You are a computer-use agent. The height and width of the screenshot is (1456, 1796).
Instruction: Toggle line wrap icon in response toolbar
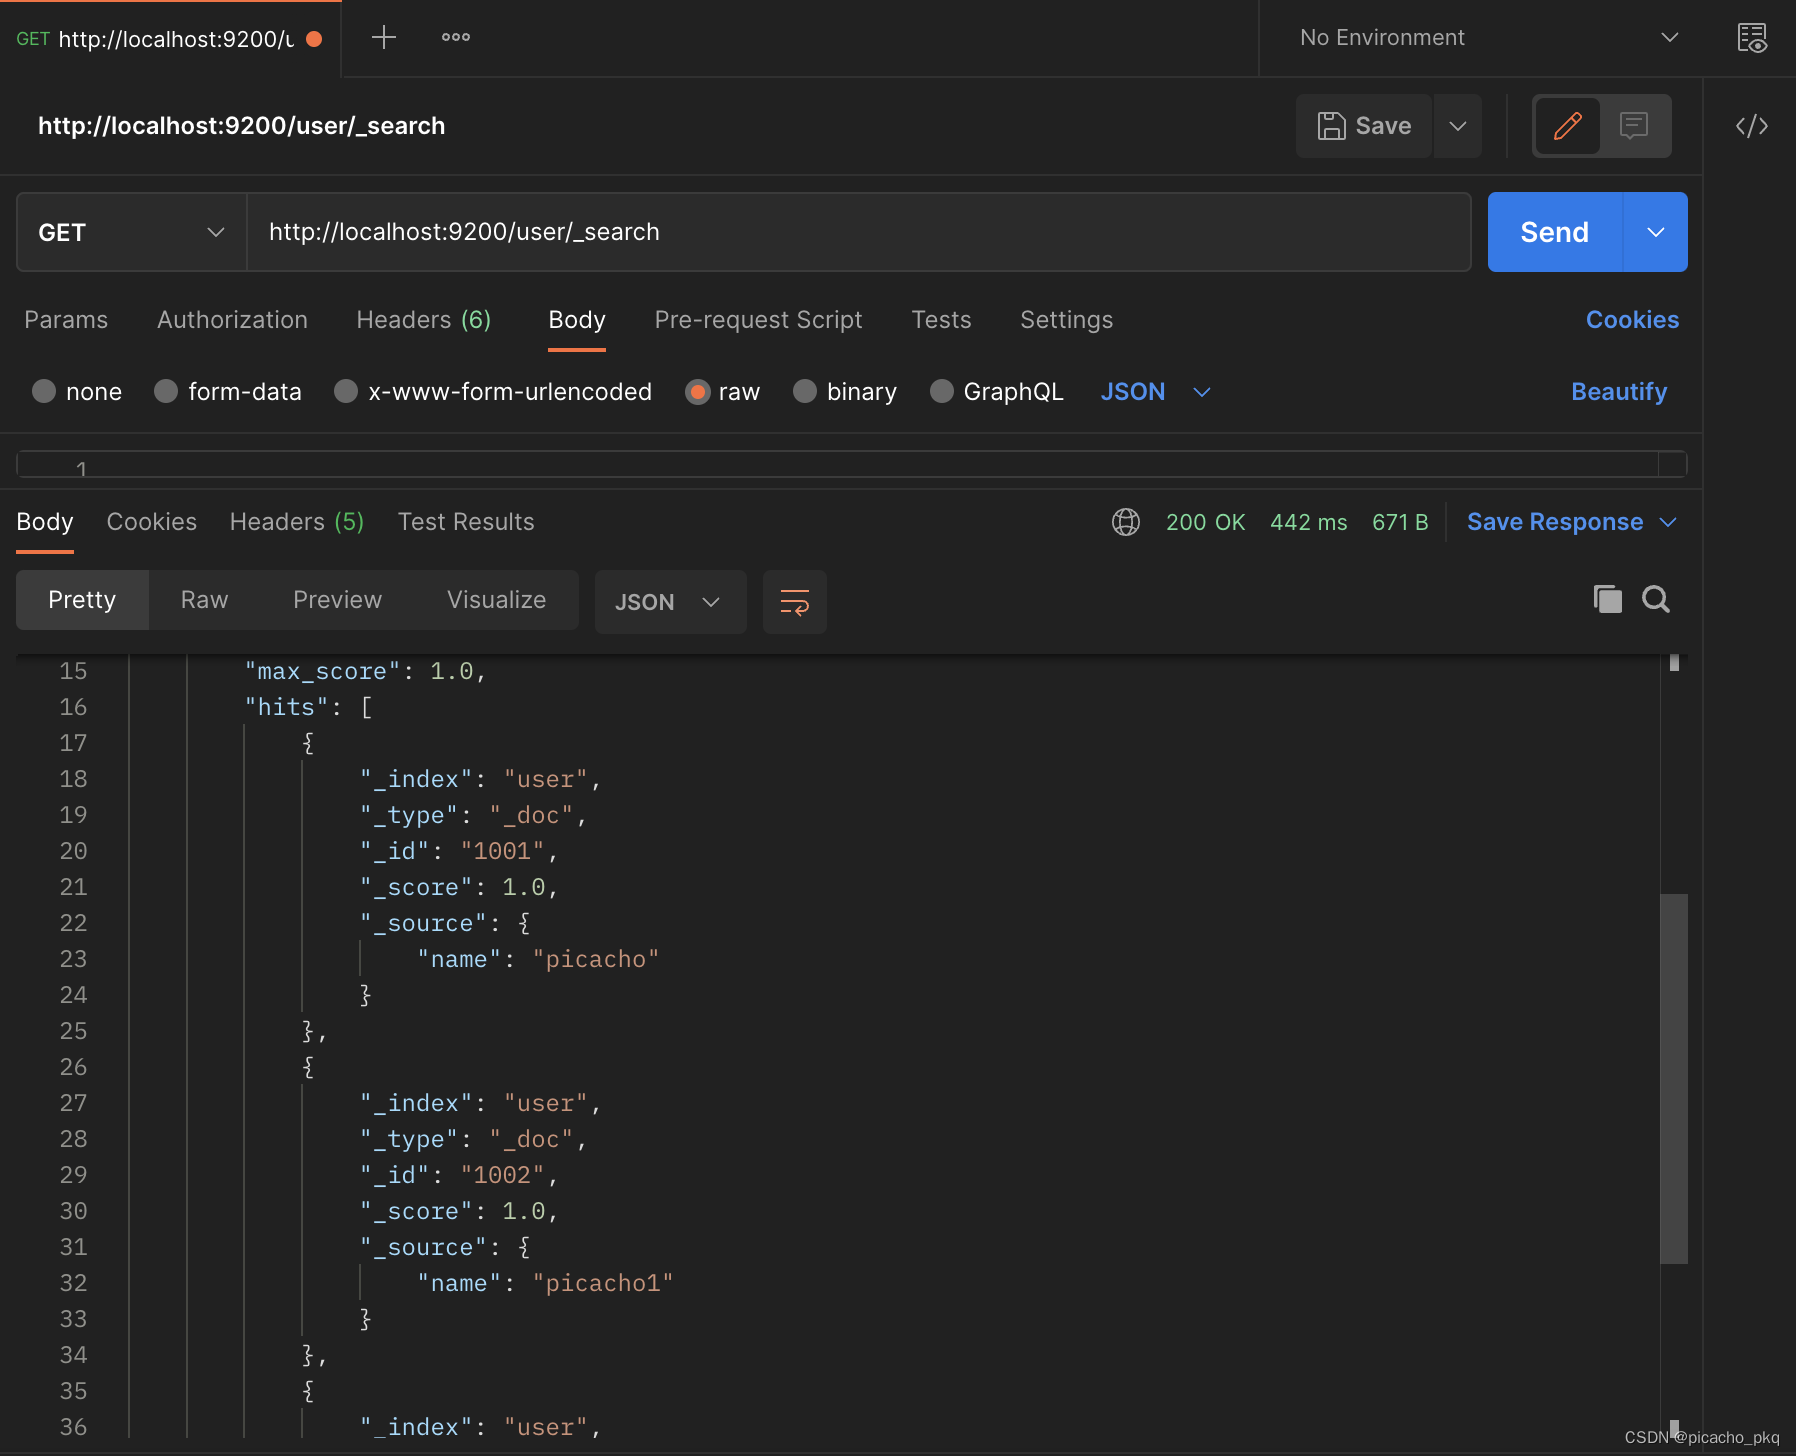click(795, 602)
